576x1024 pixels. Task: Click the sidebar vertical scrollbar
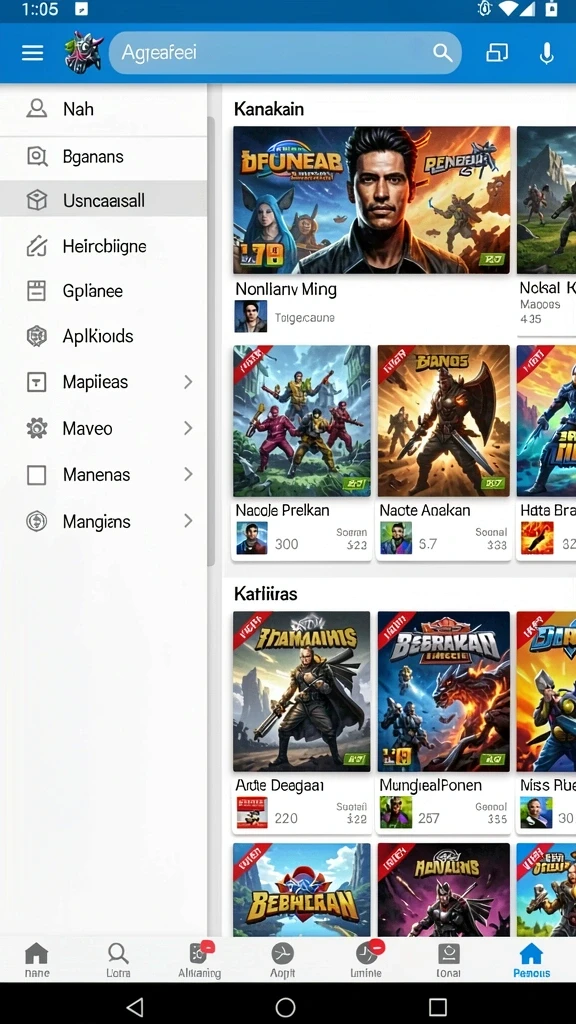click(211, 340)
